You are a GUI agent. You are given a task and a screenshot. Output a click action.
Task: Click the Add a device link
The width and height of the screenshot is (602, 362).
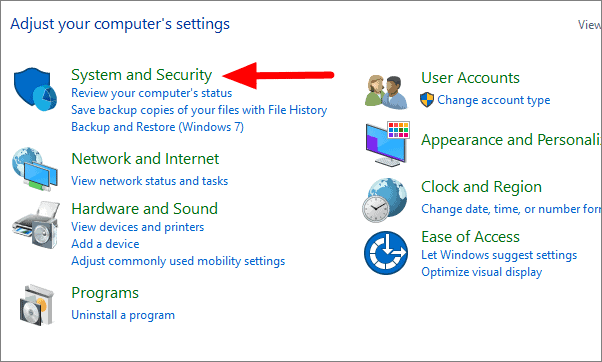coord(105,244)
